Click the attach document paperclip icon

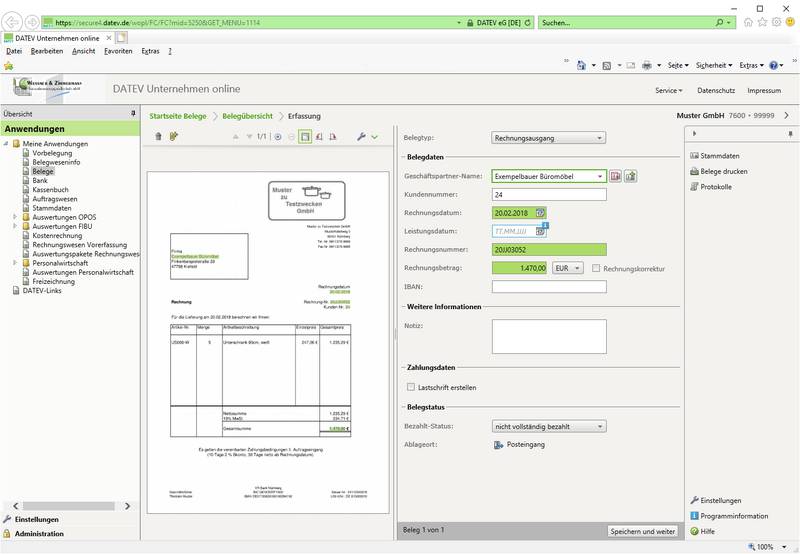pyautogui.click(x=173, y=136)
